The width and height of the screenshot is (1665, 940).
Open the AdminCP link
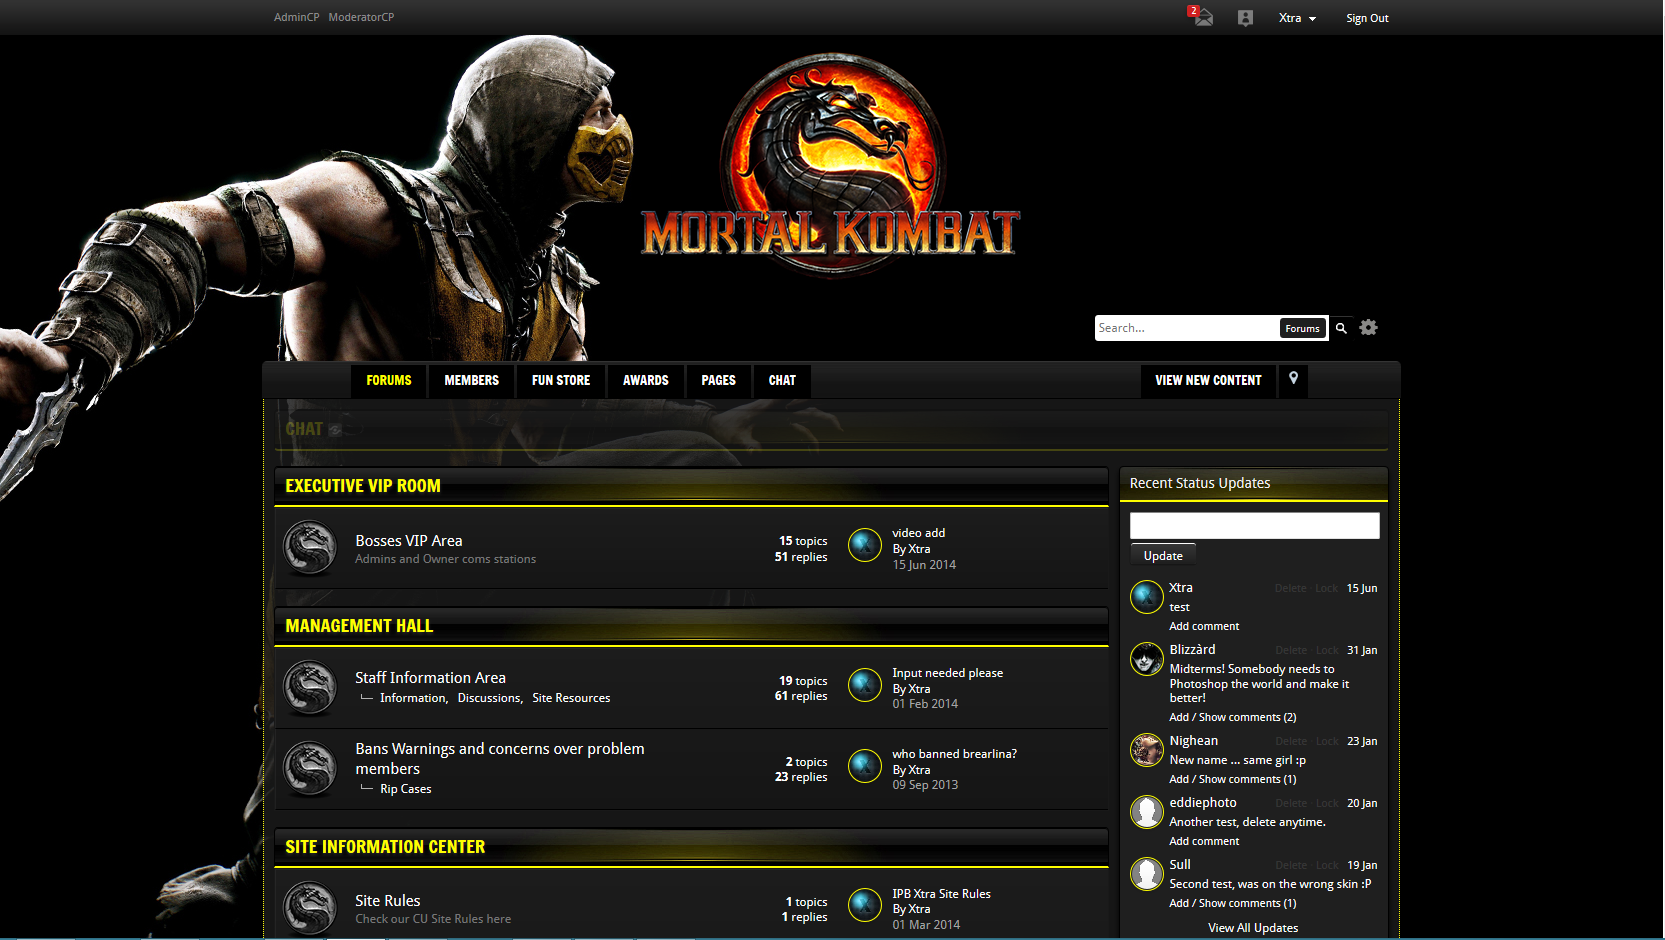[297, 17]
